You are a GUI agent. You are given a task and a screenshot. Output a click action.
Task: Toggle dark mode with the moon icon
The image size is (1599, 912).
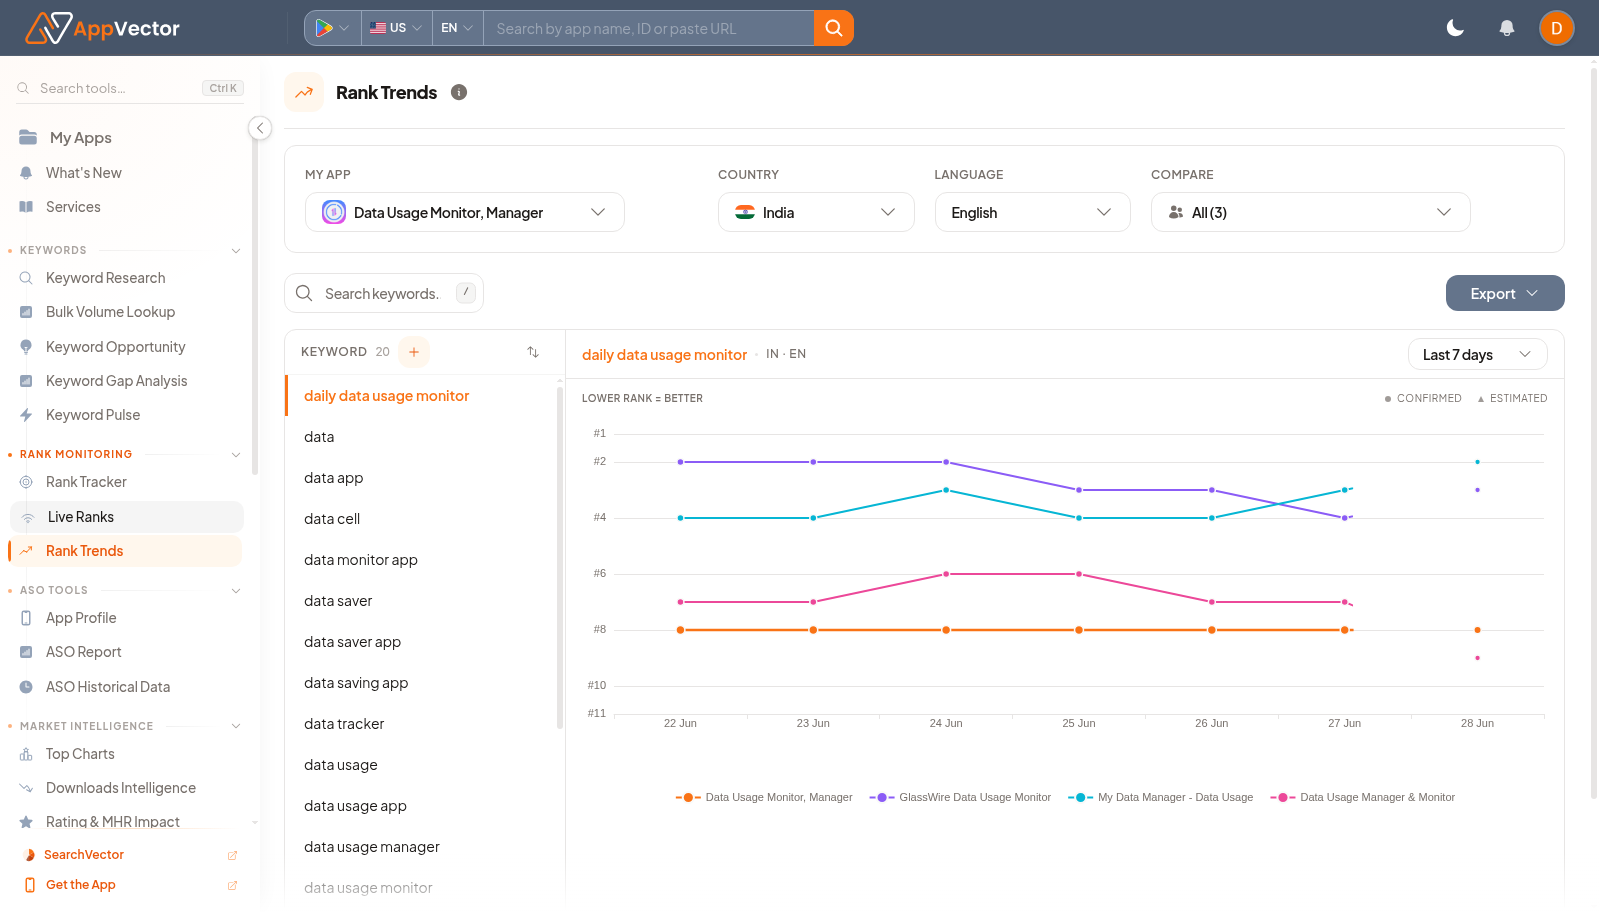point(1455,28)
